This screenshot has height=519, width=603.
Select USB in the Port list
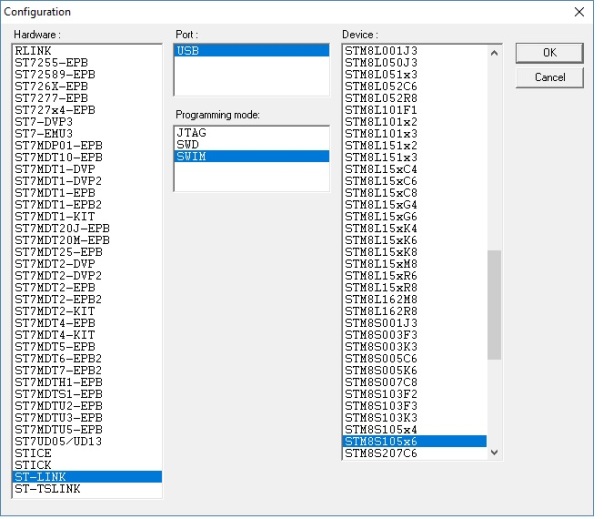pos(252,51)
